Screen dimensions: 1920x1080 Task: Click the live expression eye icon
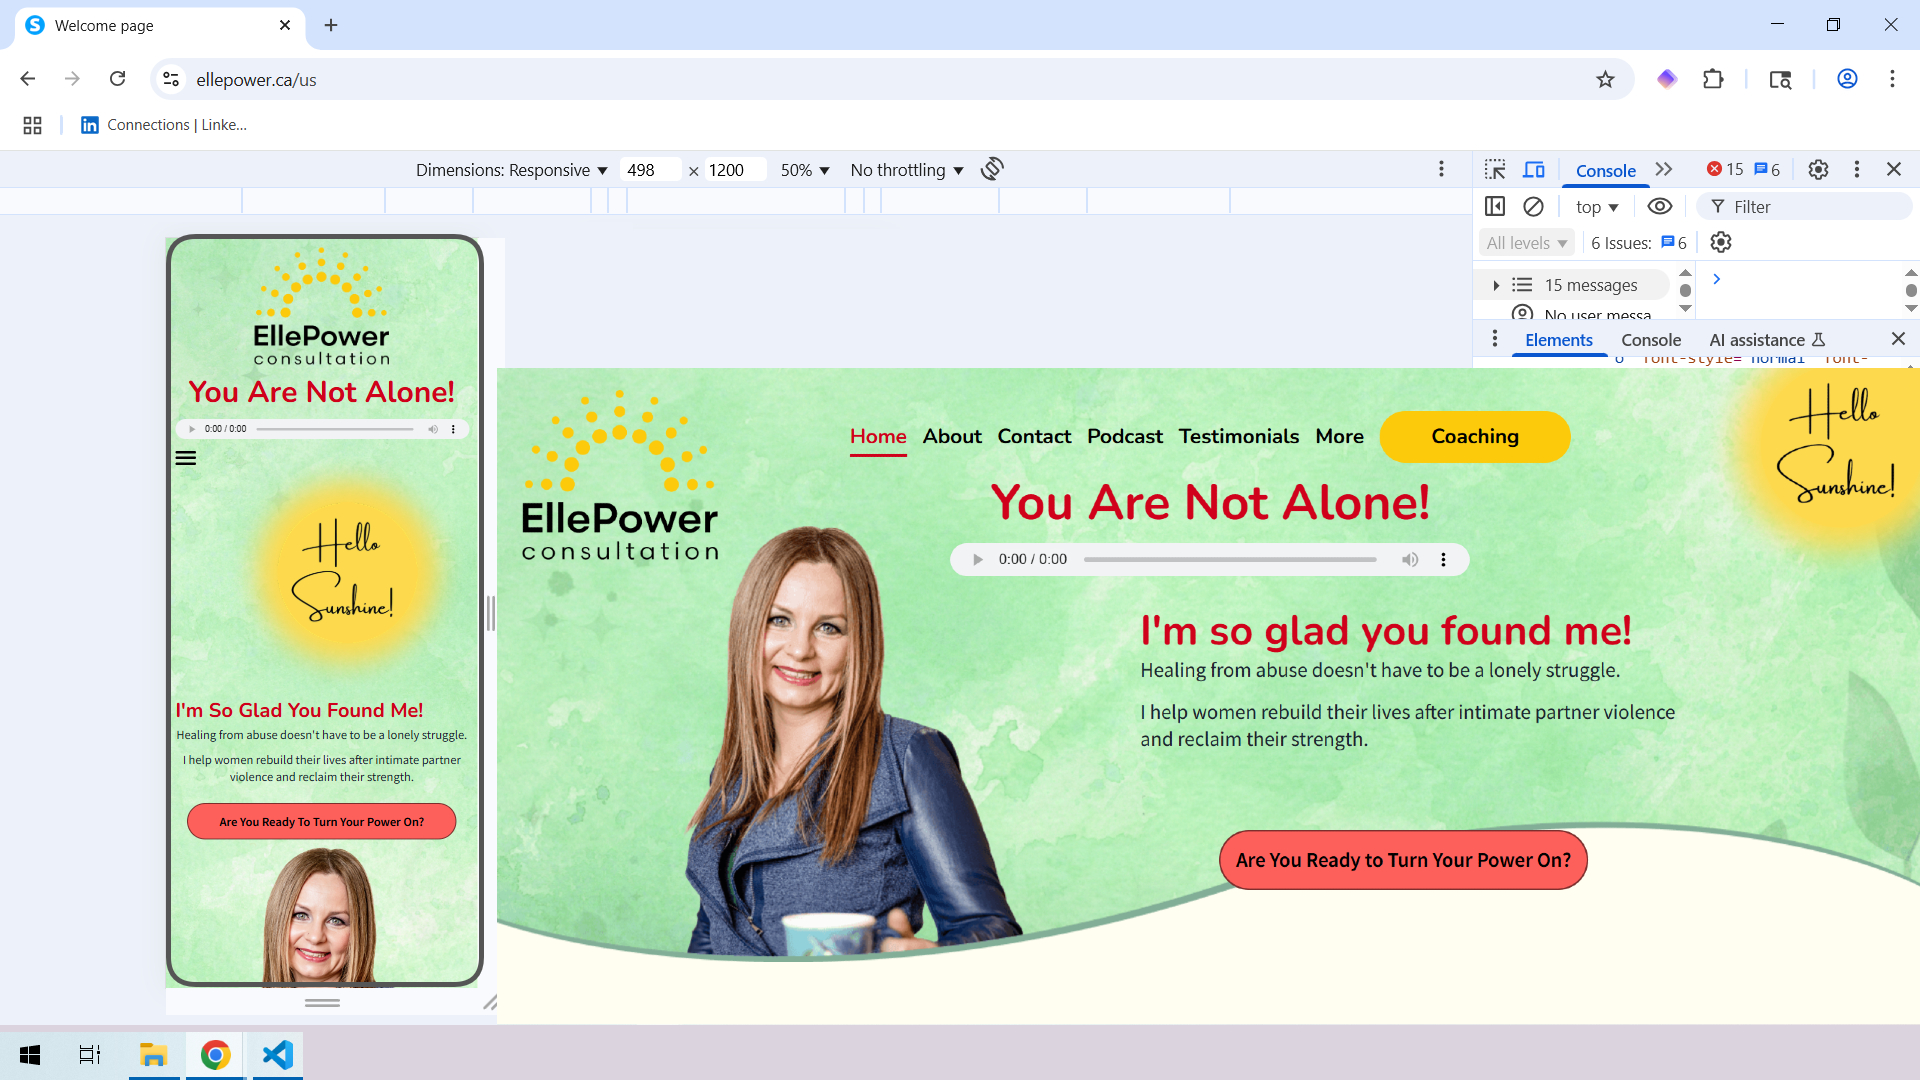[x=1660, y=207]
